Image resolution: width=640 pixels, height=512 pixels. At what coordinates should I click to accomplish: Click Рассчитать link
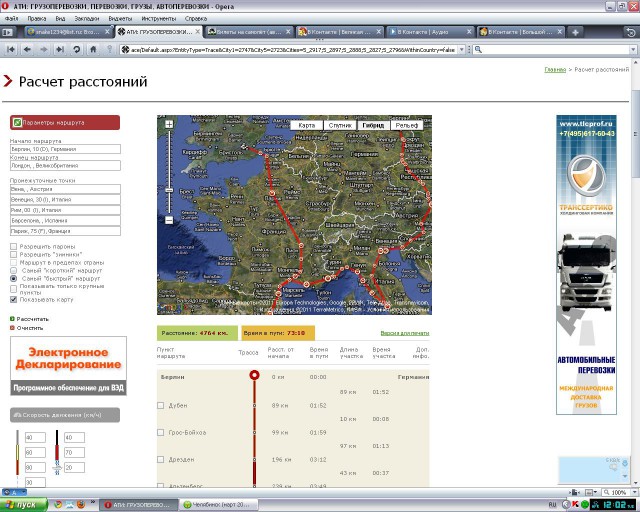[x=32, y=319]
